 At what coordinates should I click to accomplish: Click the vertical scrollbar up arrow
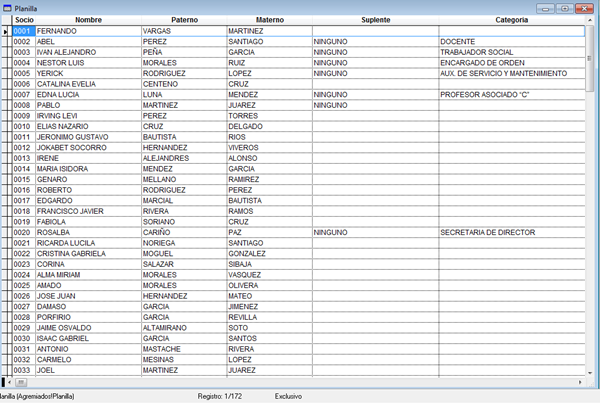pos(590,20)
